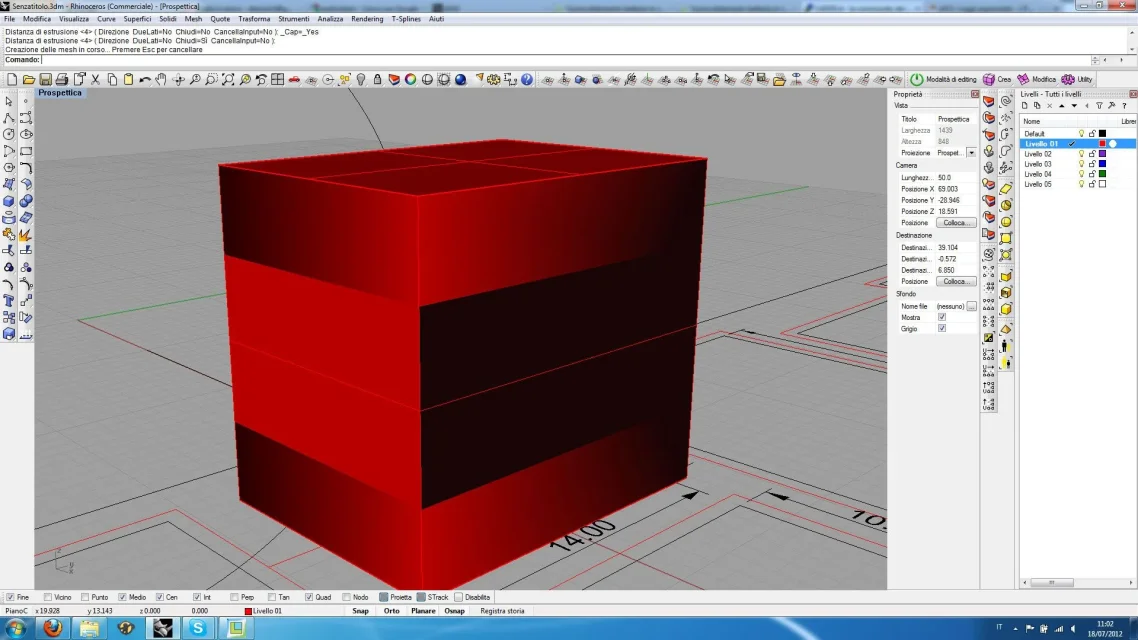Click Modalità di editing T-Splines button
1138x640 pixels.
pyautogui.click(x=943, y=79)
